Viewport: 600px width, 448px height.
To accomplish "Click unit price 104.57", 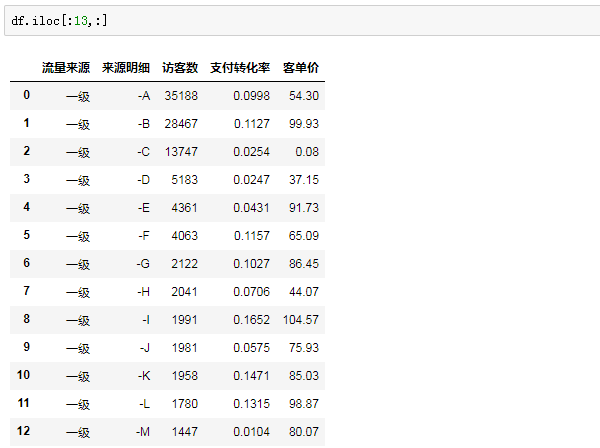I will (301, 320).
